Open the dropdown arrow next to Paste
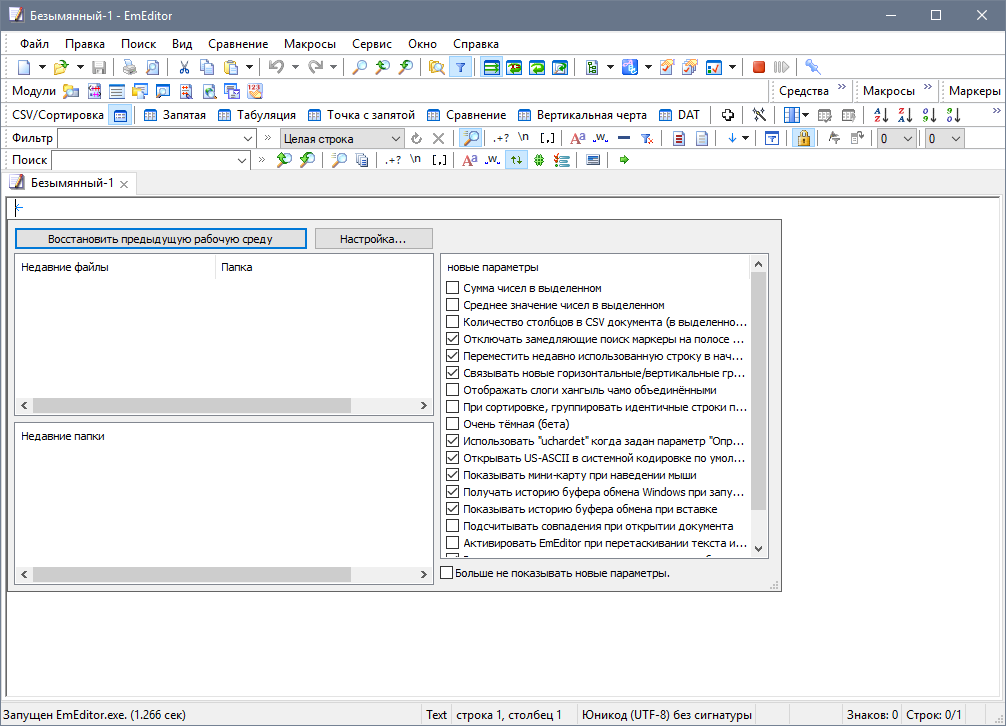The height and width of the screenshot is (726, 1006). pos(249,67)
